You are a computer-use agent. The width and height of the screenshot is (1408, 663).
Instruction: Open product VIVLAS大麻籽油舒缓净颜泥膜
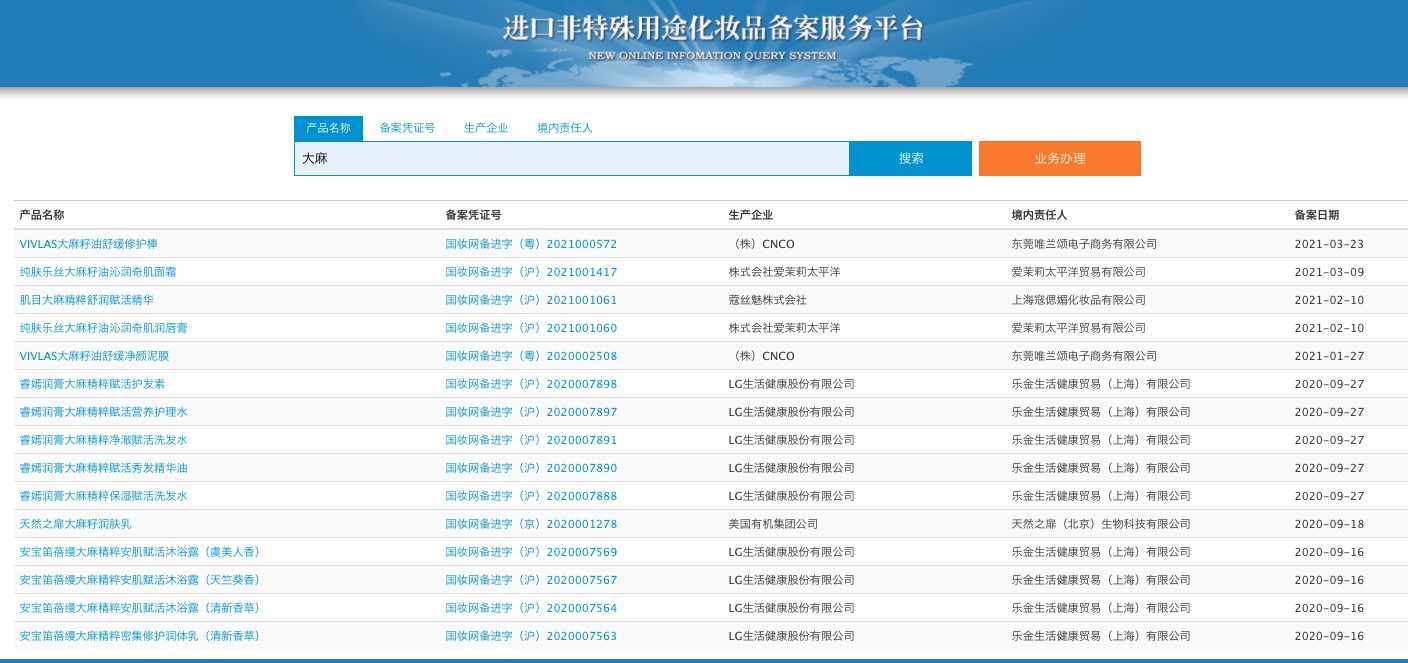pyautogui.click(x=94, y=356)
